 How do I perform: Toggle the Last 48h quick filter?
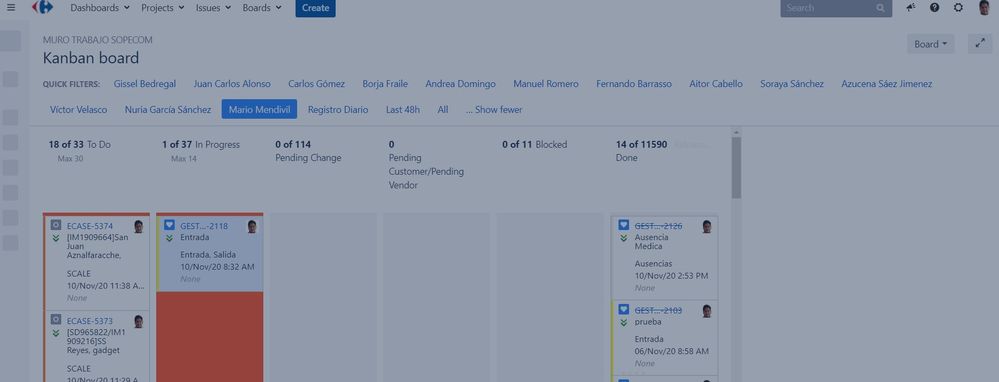click(x=403, y=110)
